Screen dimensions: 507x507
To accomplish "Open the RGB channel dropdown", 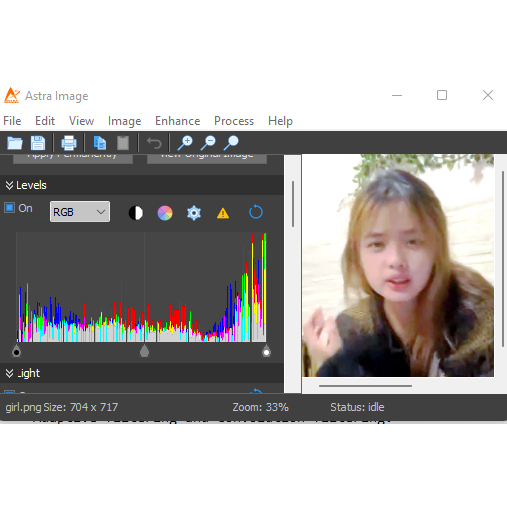I will click(80, 212).
